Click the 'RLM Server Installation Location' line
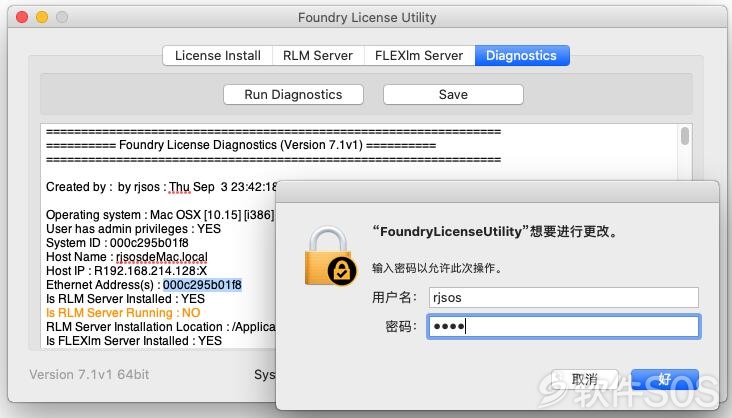This screenshot has height=418, width=732. pos(161,327)
